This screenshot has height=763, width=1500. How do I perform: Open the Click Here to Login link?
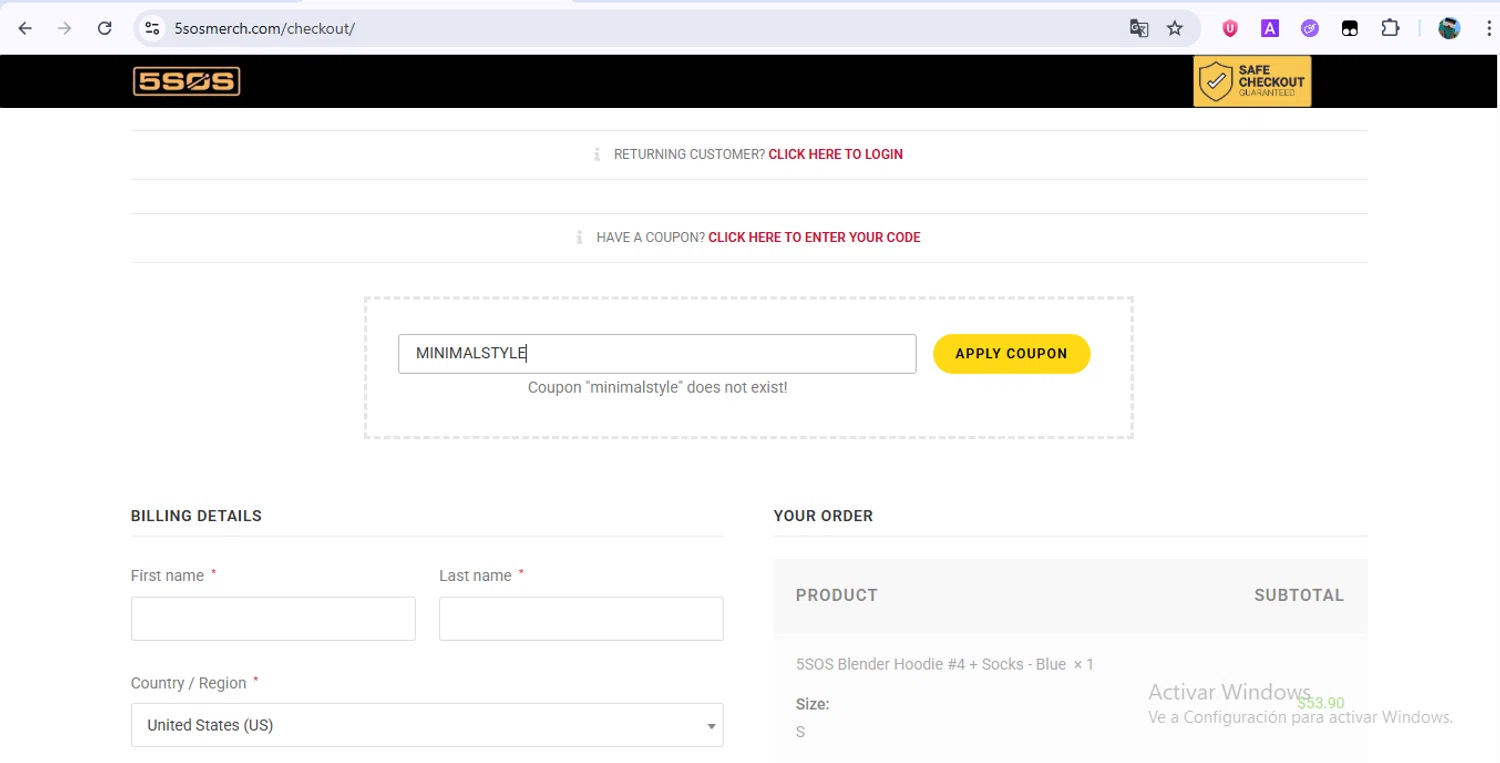tap(836, 154)
